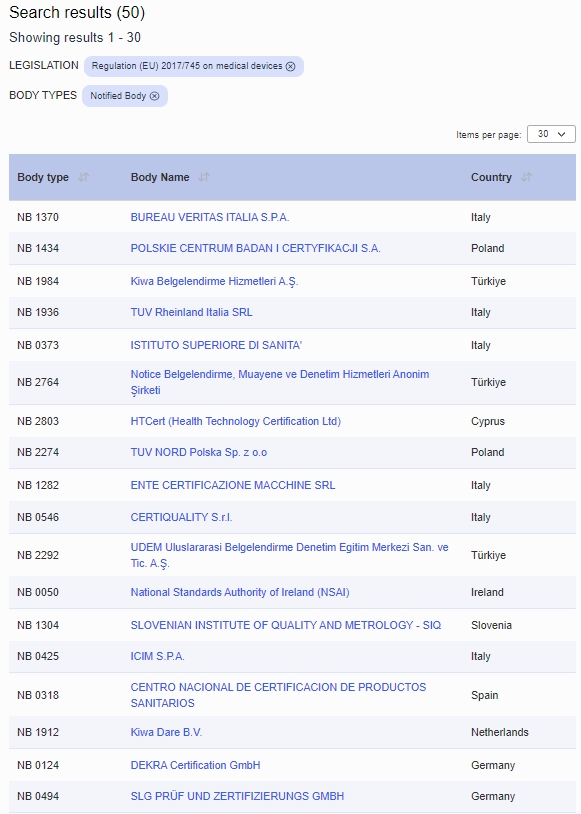Open POLSKIE CENTRUM BADAN I CERTYFIKACJI link
This screenshot has height=814, width=581.
255,248
